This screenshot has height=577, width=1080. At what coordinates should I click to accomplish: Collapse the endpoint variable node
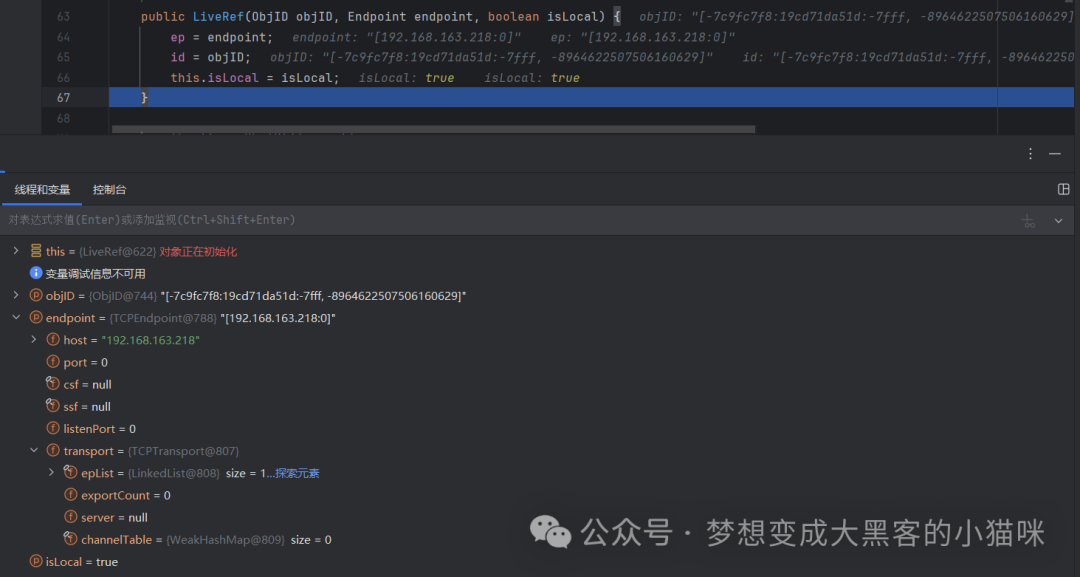16,317
